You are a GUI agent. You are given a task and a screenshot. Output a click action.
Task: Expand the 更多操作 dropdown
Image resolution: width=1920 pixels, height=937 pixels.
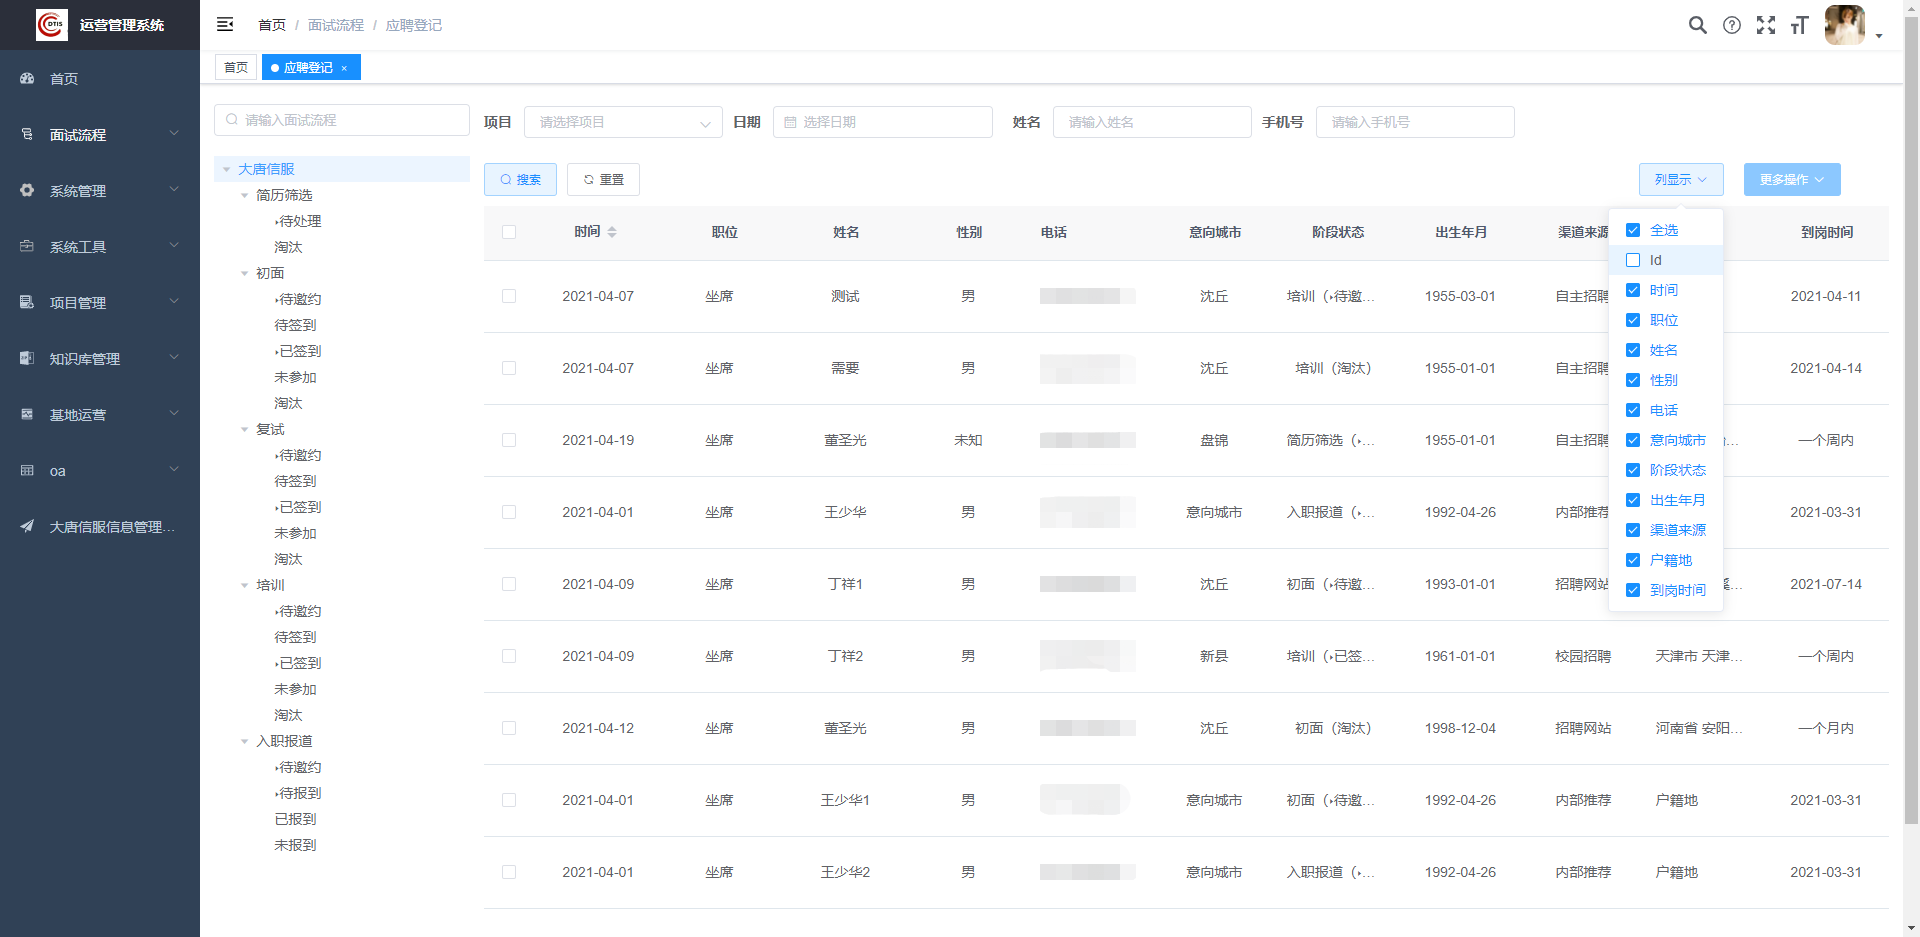click(x=1791, y=179)
